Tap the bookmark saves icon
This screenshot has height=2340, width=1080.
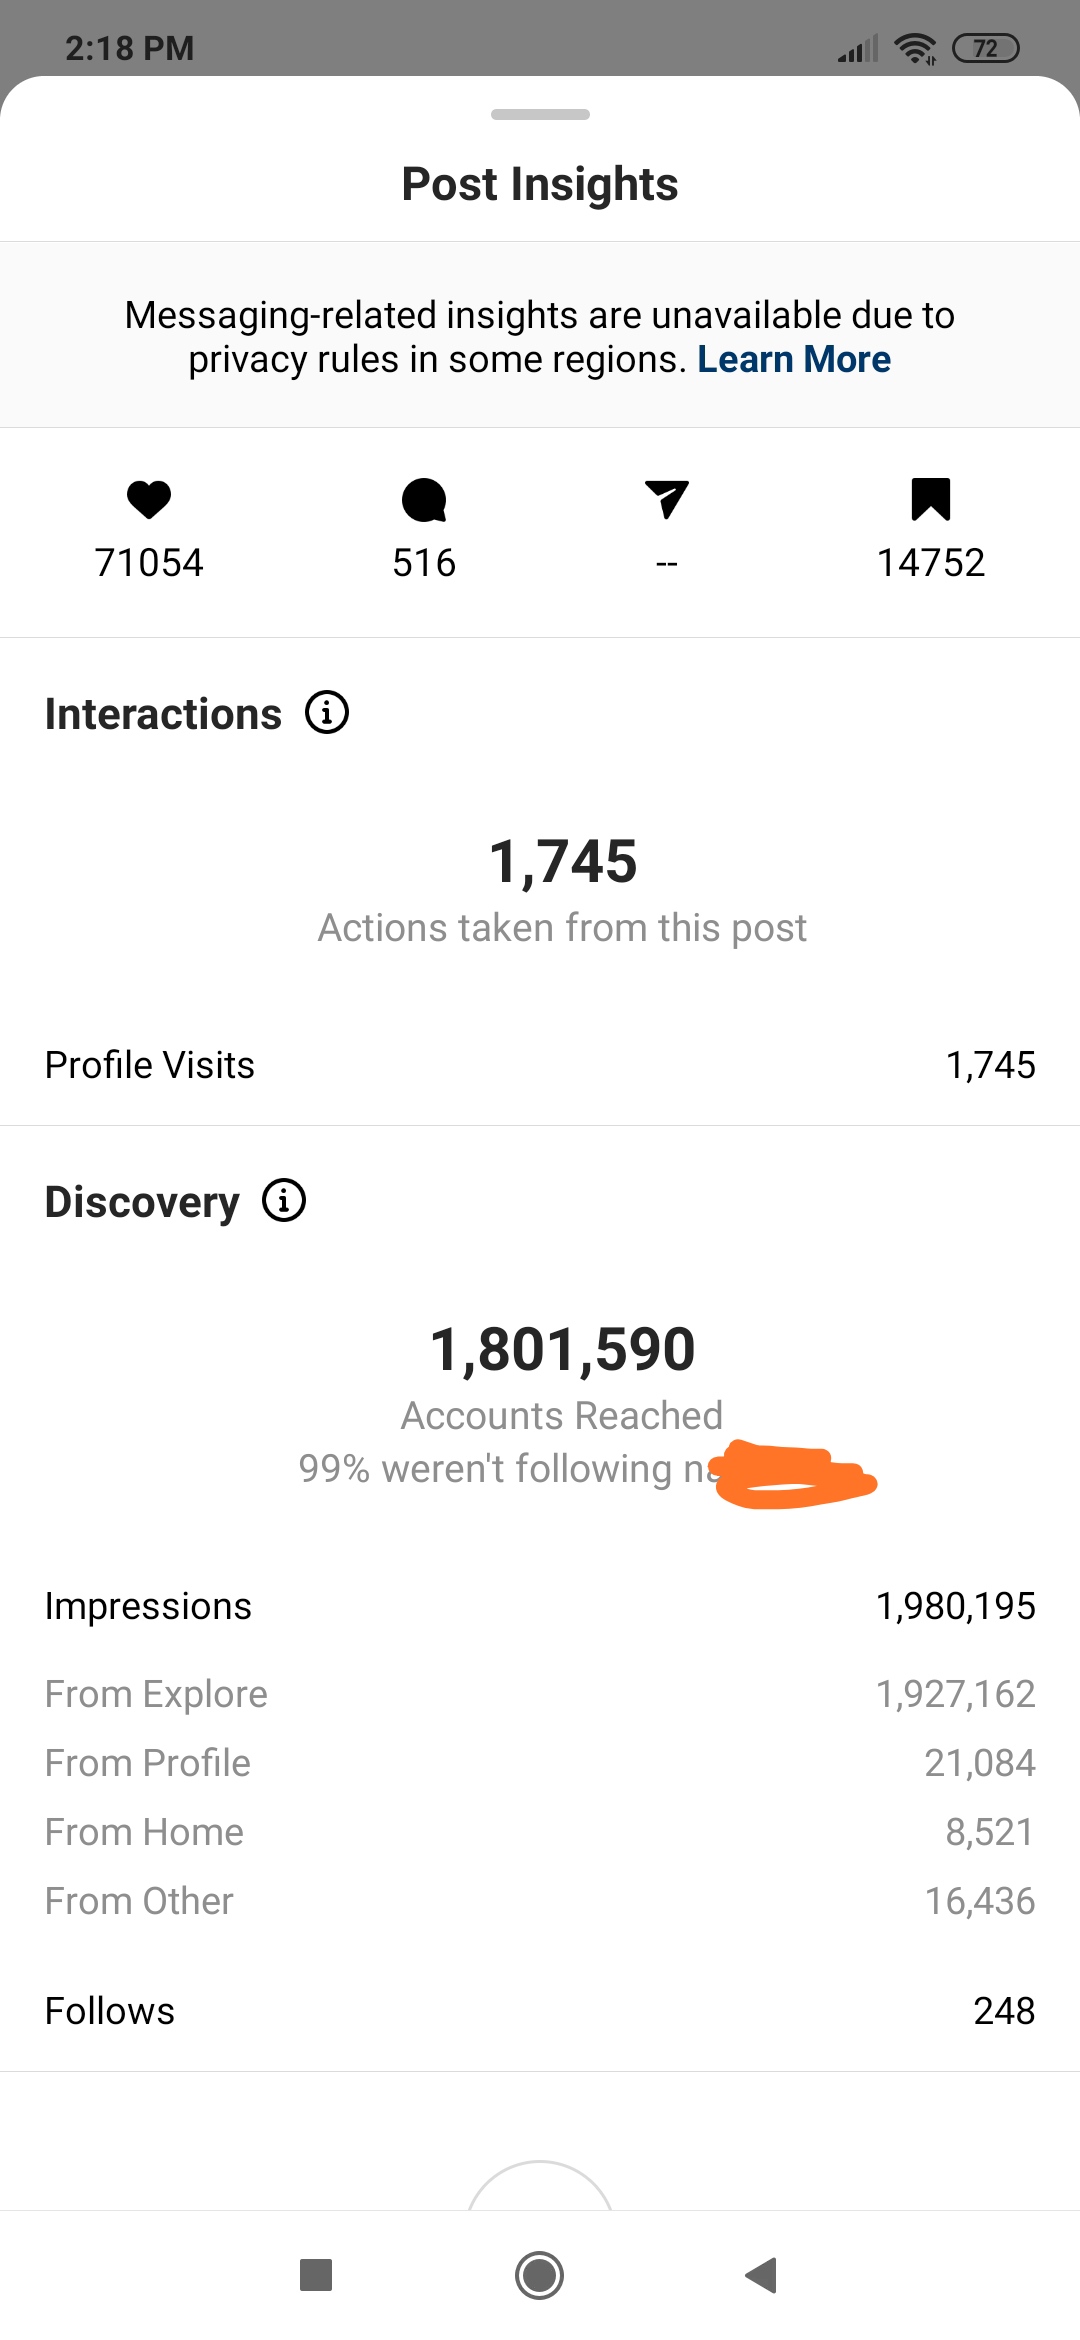tap(931, 500)
